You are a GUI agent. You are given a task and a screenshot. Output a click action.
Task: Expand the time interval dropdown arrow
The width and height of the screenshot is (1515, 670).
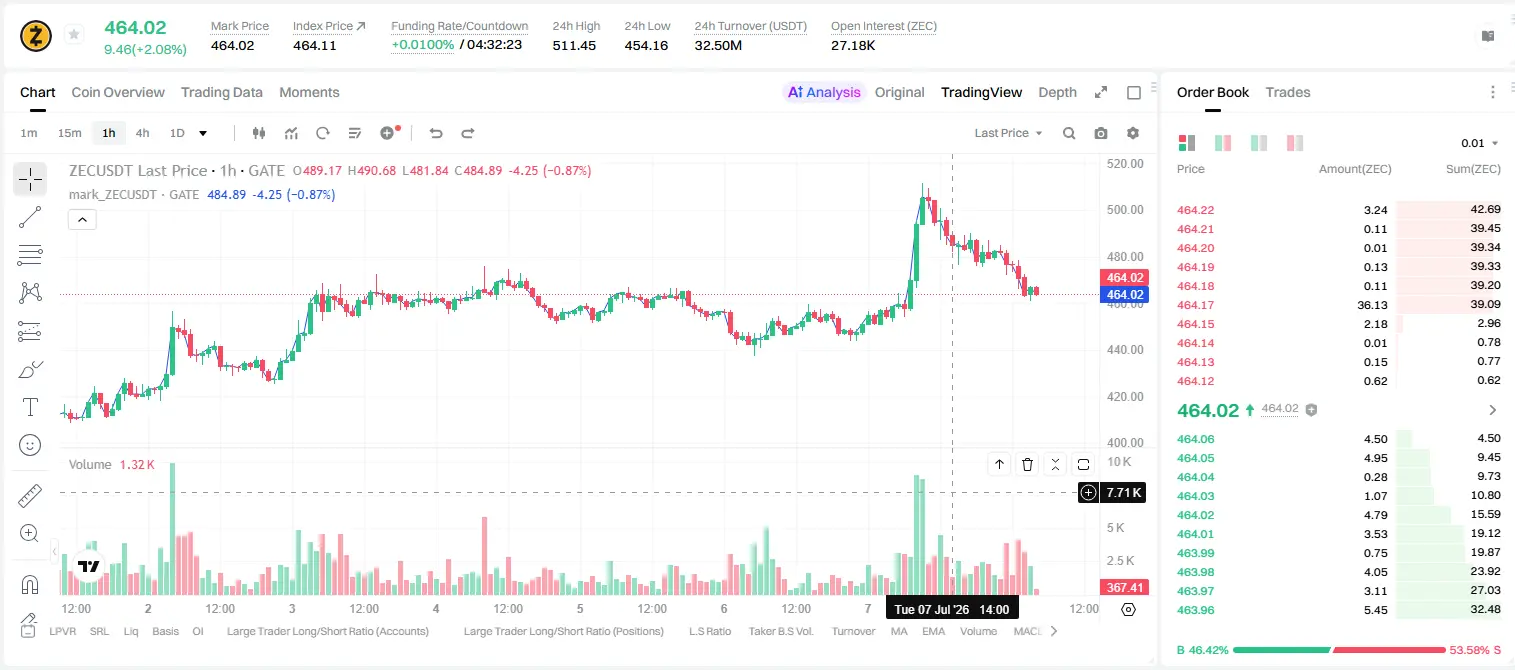pos(203,133)
